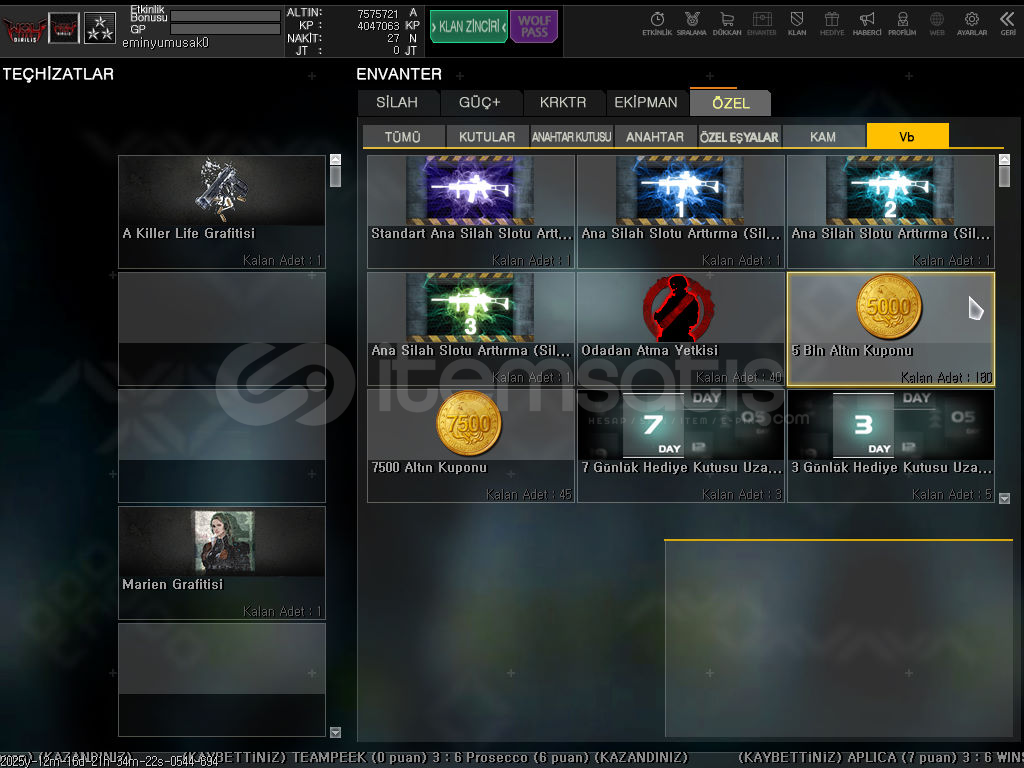Click equipment list scrollbar down arrow

[336, 732]
